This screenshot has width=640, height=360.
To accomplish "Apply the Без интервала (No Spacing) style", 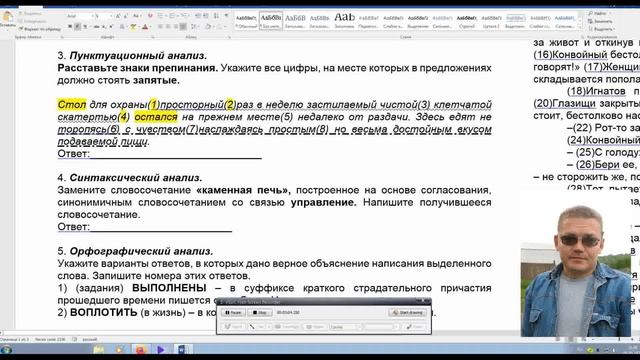I will point(271,20).
